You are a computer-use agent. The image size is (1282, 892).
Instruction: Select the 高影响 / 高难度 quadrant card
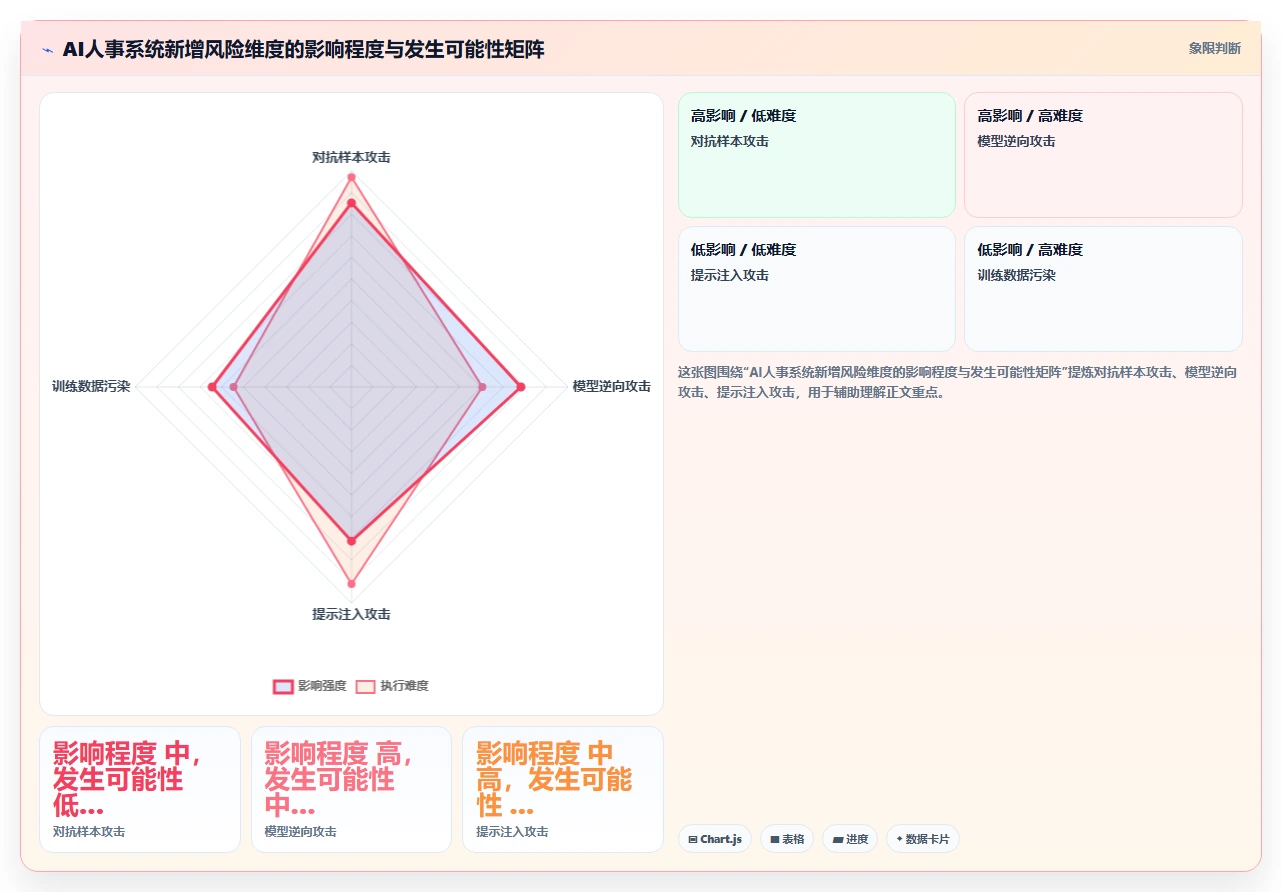click(1103, 155)
